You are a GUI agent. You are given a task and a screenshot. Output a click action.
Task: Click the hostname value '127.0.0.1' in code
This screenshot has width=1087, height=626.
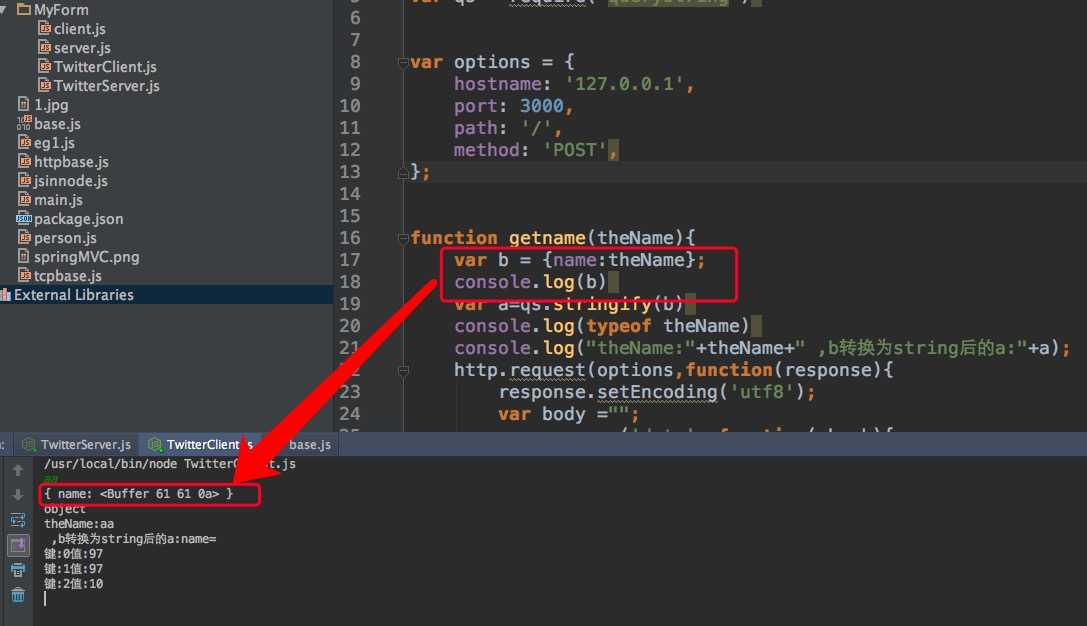(x=625, y=84)
